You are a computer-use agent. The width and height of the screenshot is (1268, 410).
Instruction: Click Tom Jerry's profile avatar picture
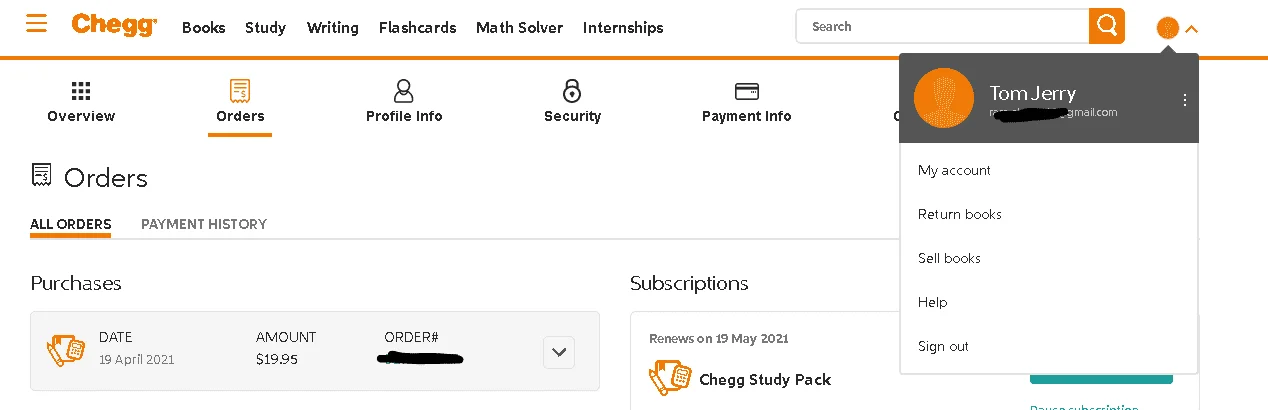(944, 98)
